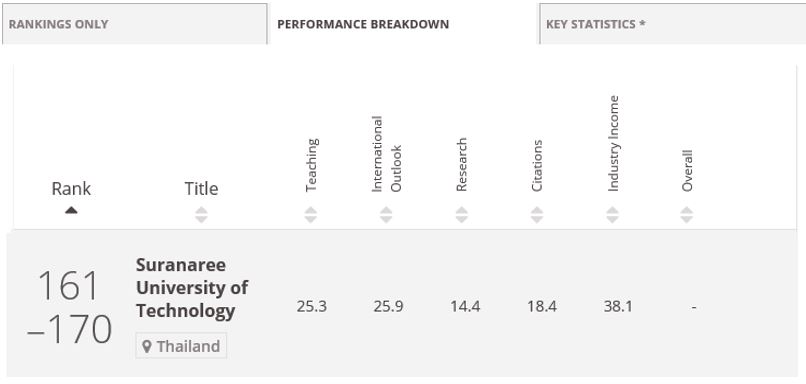Sort Research column with its arrows

tap(462, 214)
